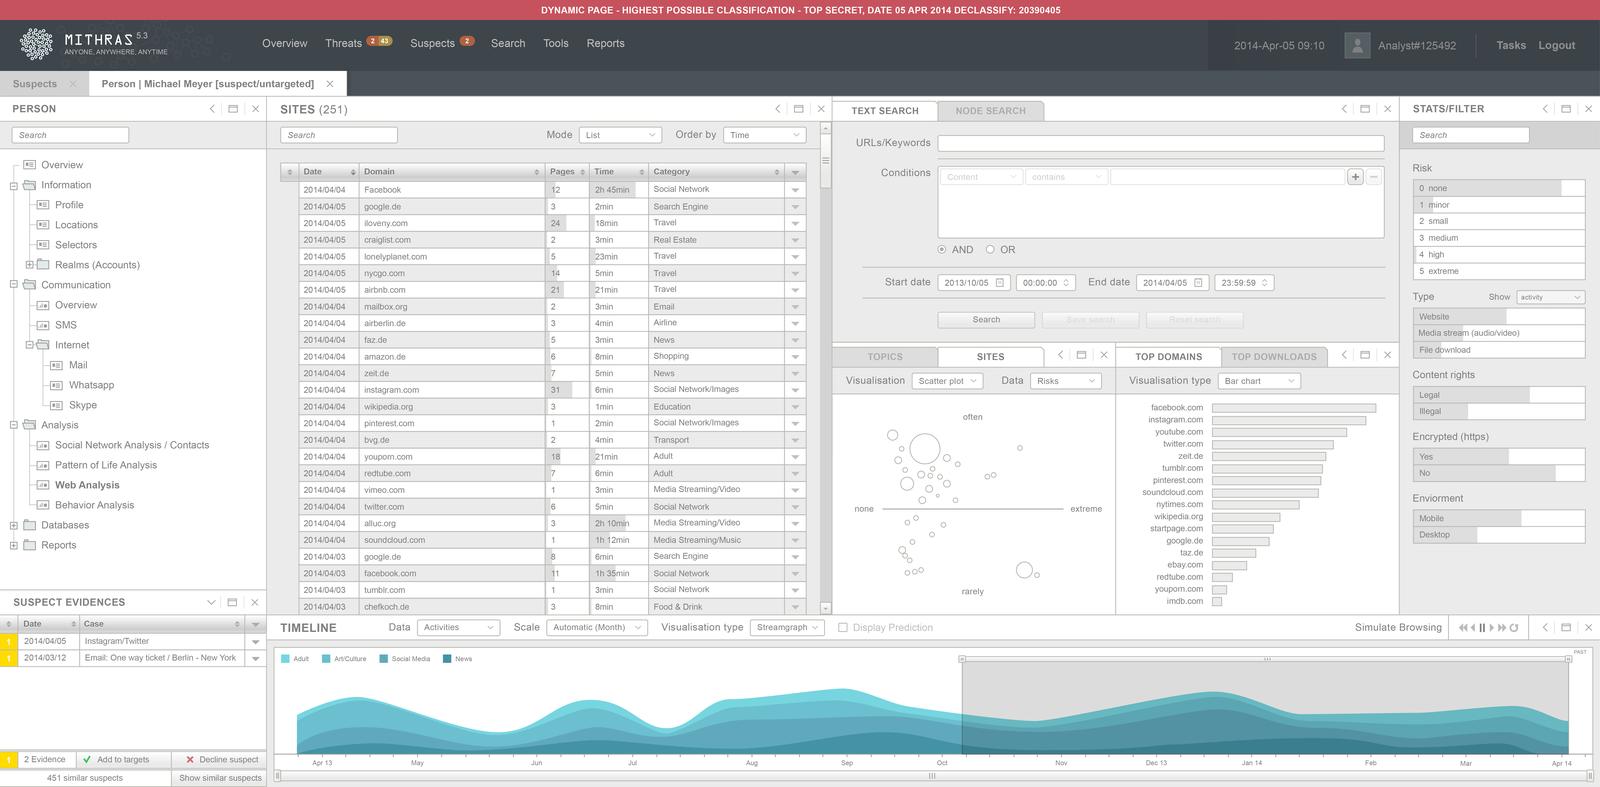Open the Order by Time dropdown

click(x=765, y=135)
